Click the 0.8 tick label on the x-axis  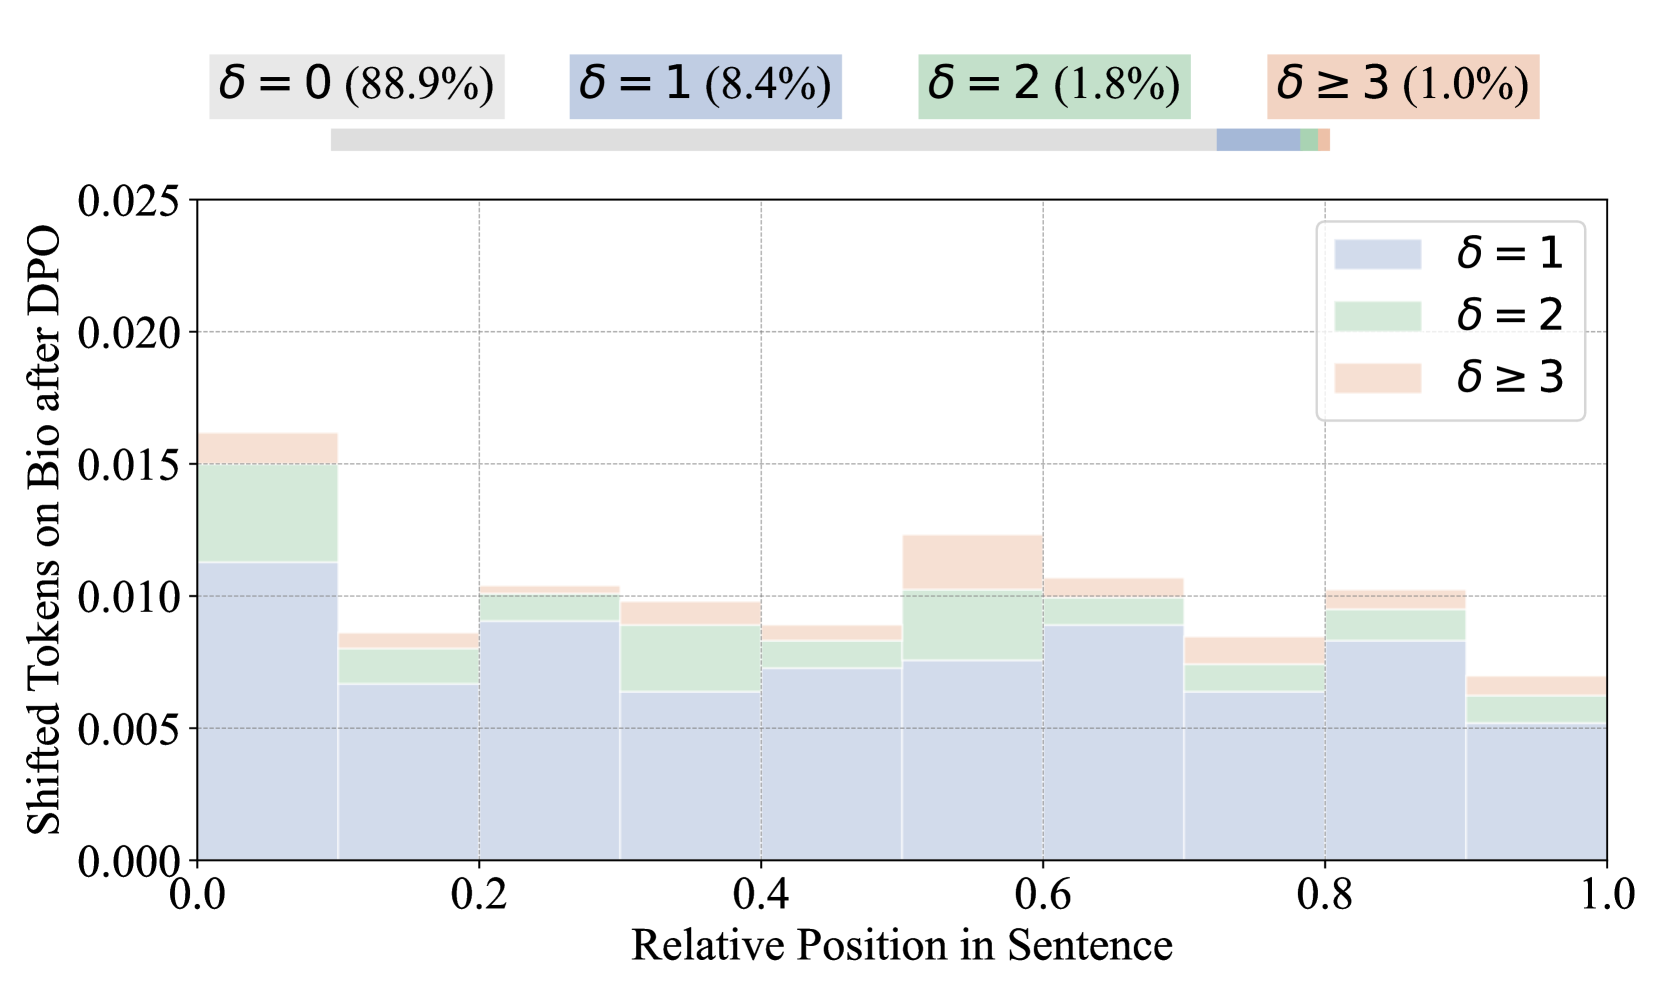click(x=1325, y=895)
